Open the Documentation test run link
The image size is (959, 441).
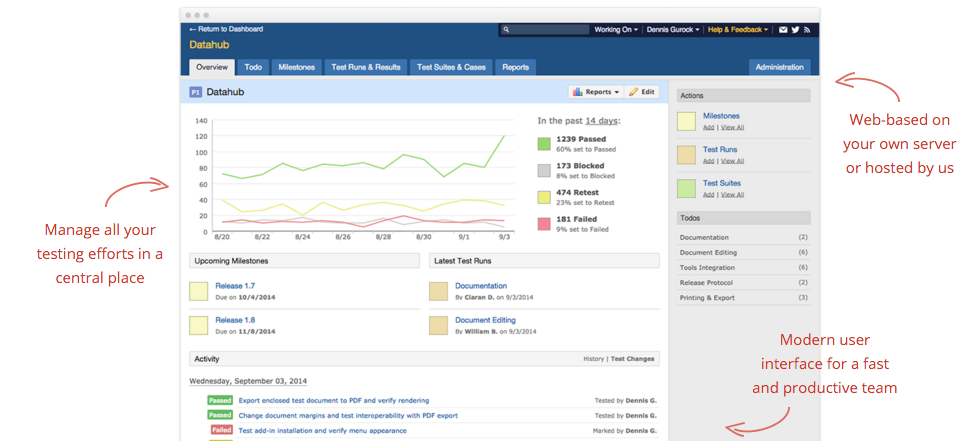click(481, 286)
